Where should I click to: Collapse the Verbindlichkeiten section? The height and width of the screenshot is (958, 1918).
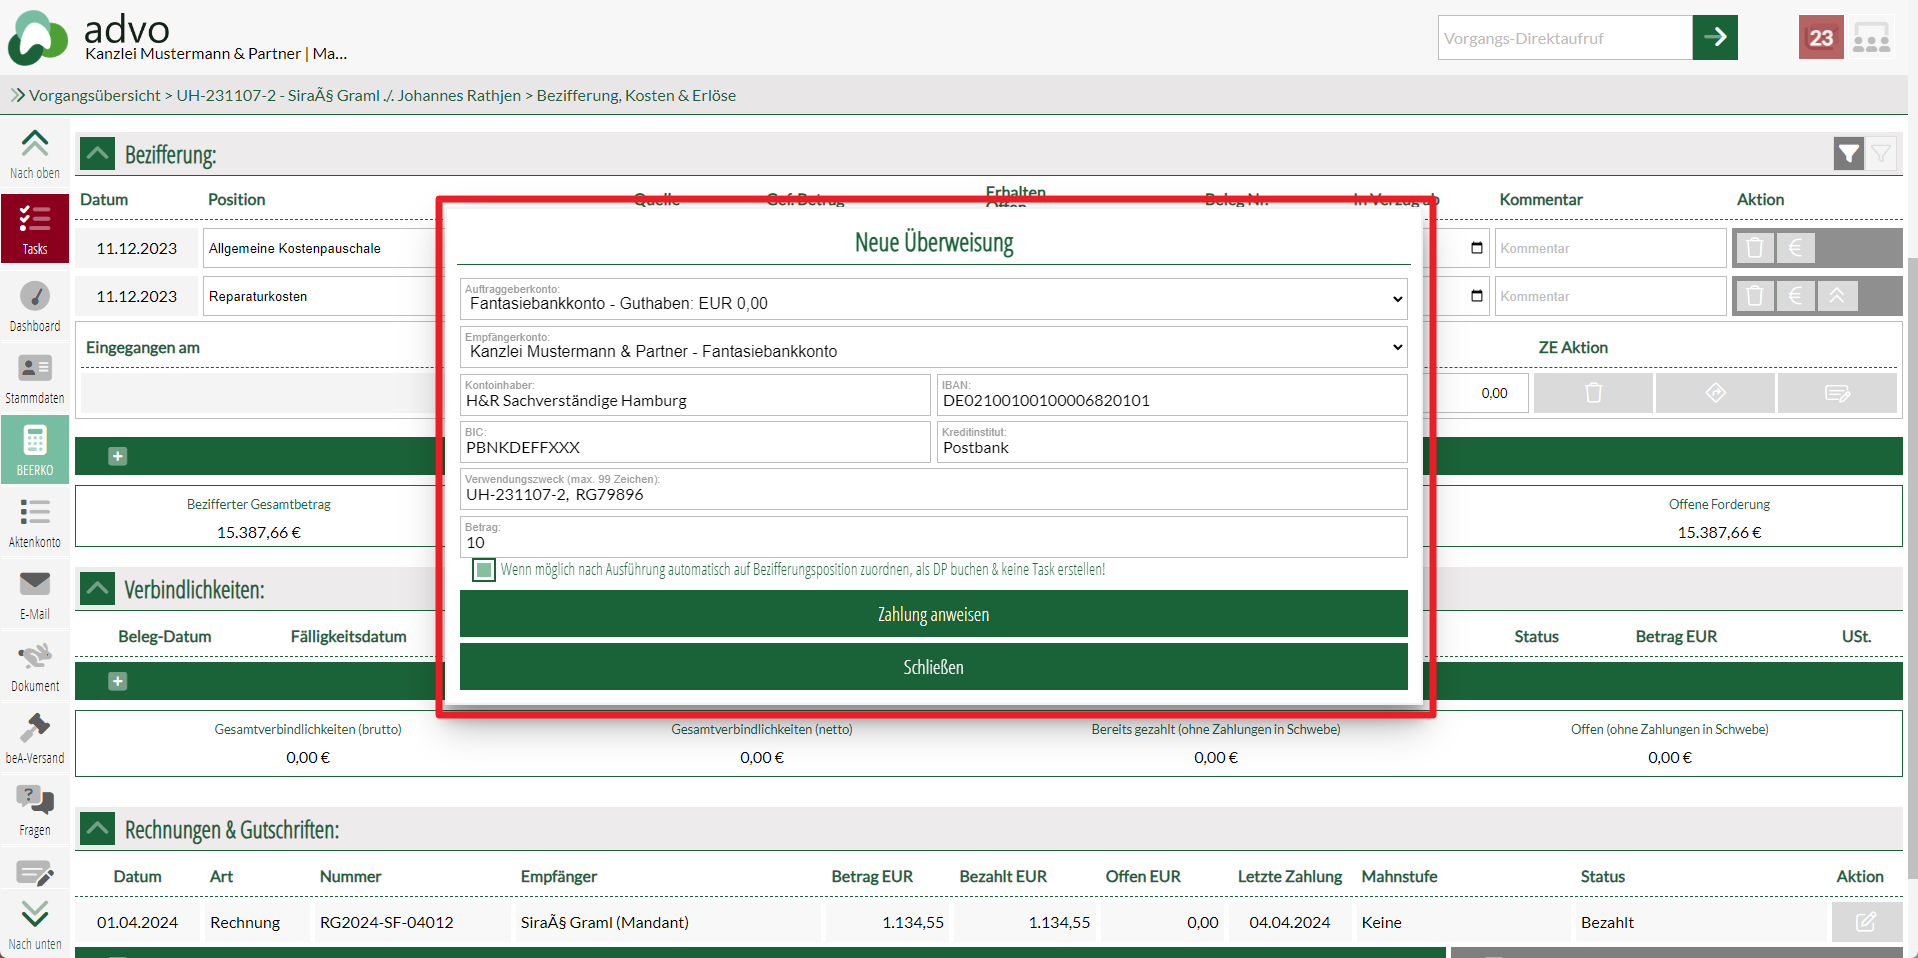pyautogui.click(x=98, y=589)
